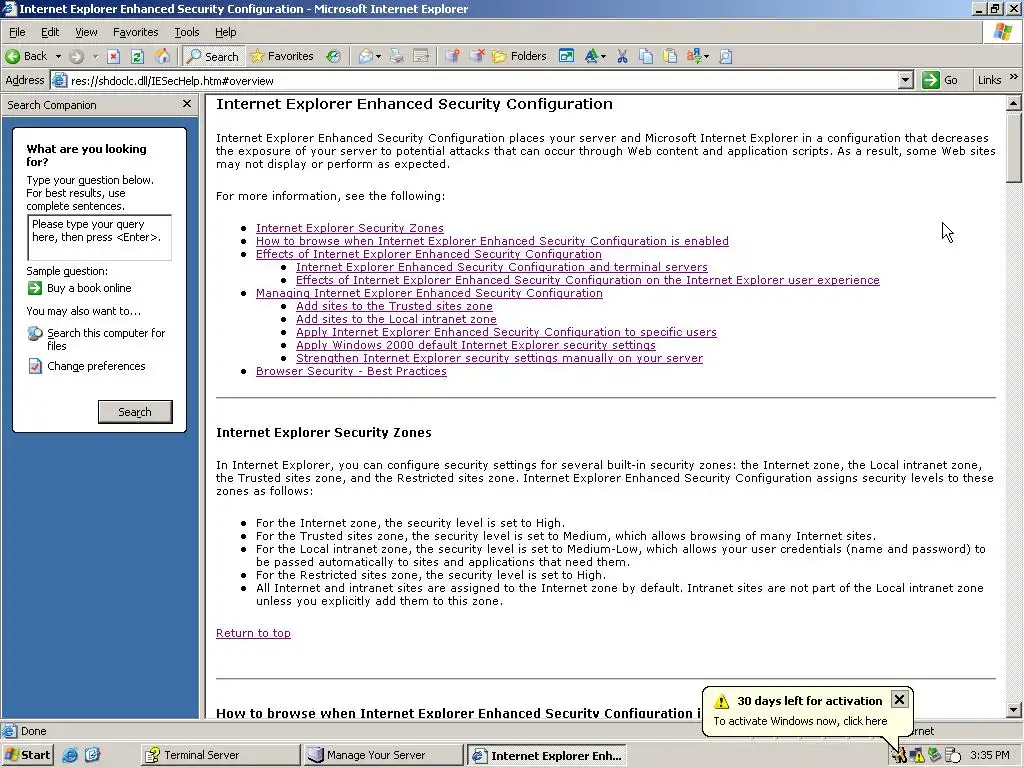Click the Windows activation keys tray icon
This screenshot has width=1024, height=768.
point(901,756)
